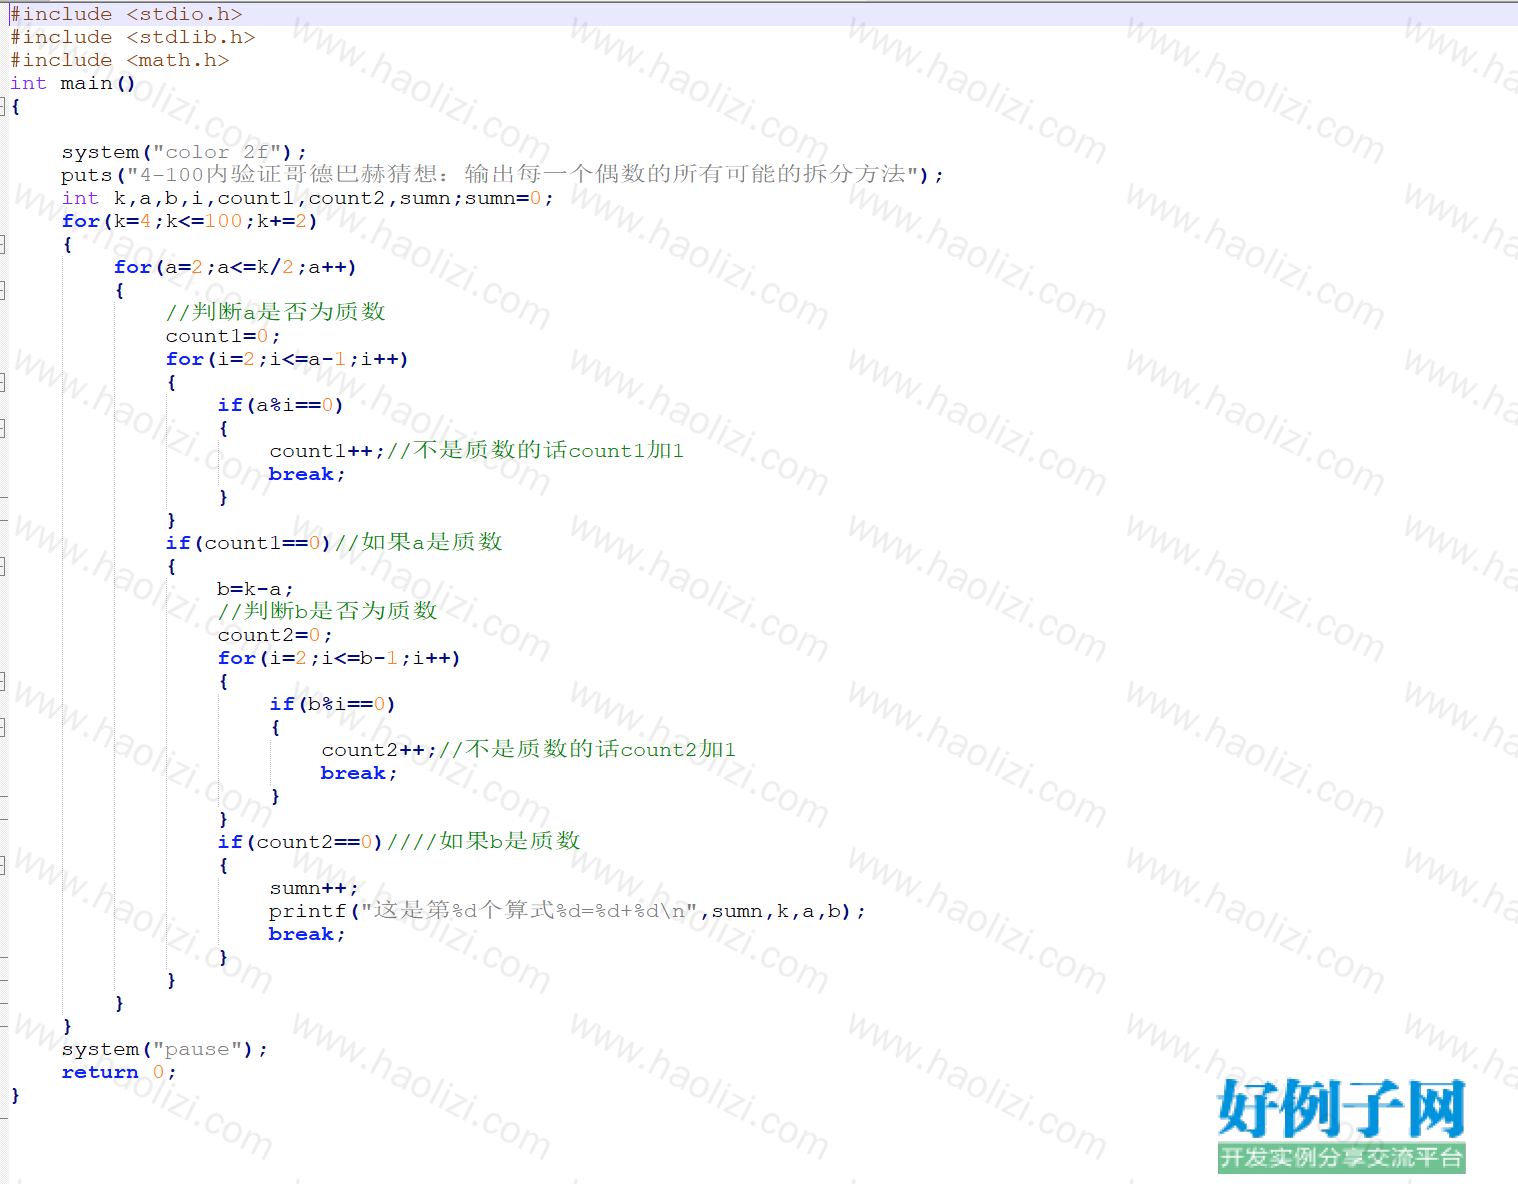Click the if(count1==0) condition
The height and width of the screenshot is (1184, 1518).
tap(248, 543)
